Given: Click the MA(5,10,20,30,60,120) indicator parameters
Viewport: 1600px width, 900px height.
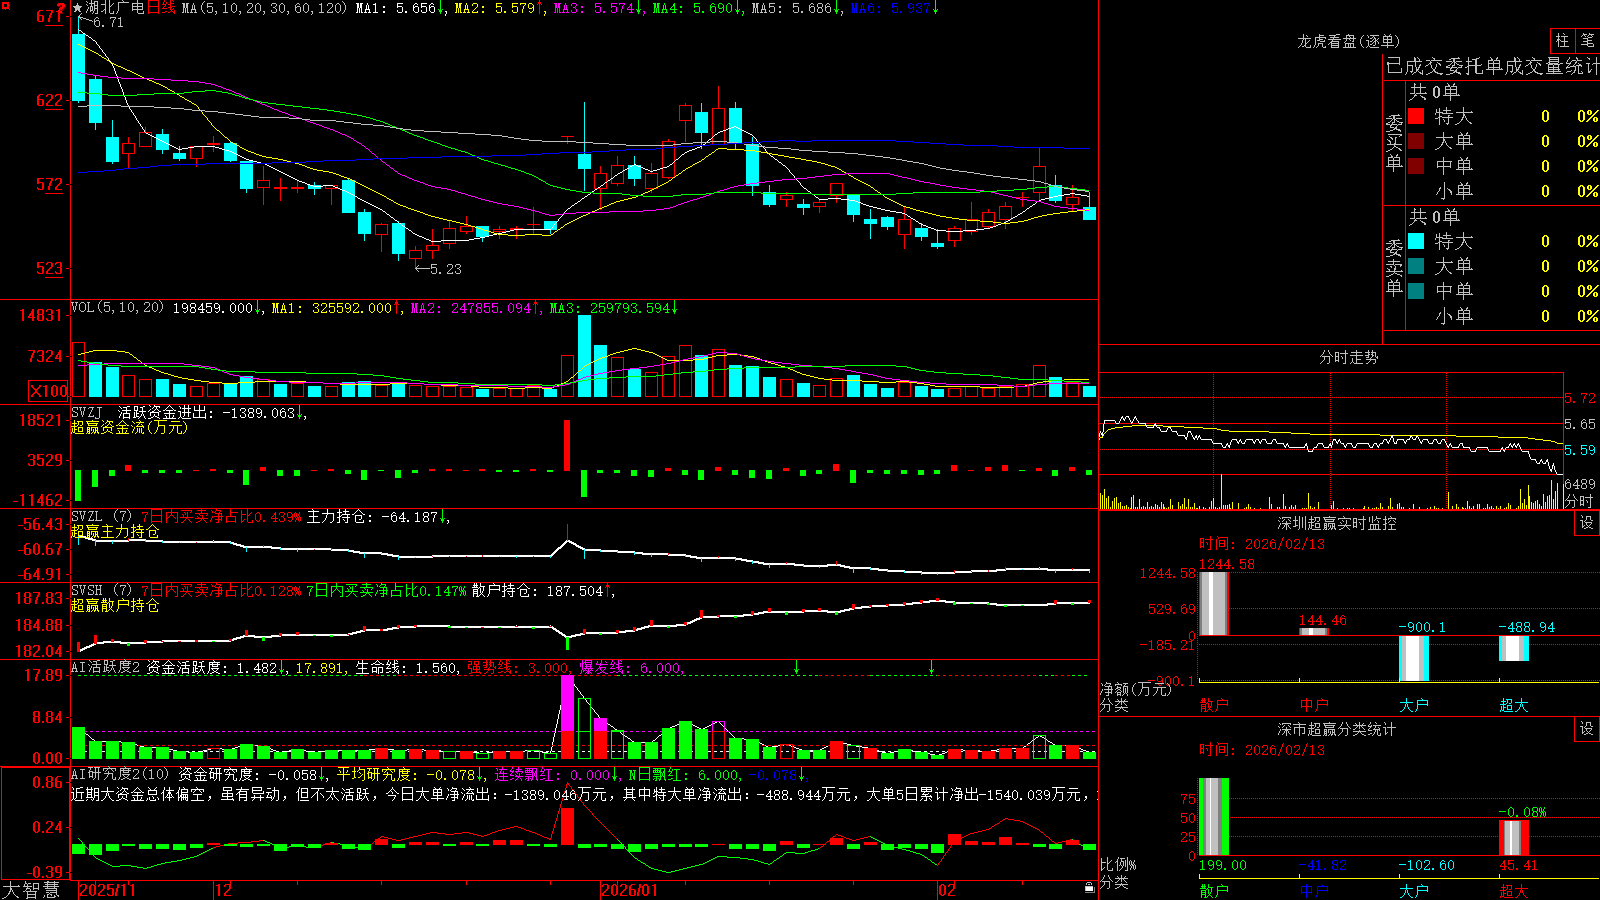Looking at the screenshot, I should 264,8.
